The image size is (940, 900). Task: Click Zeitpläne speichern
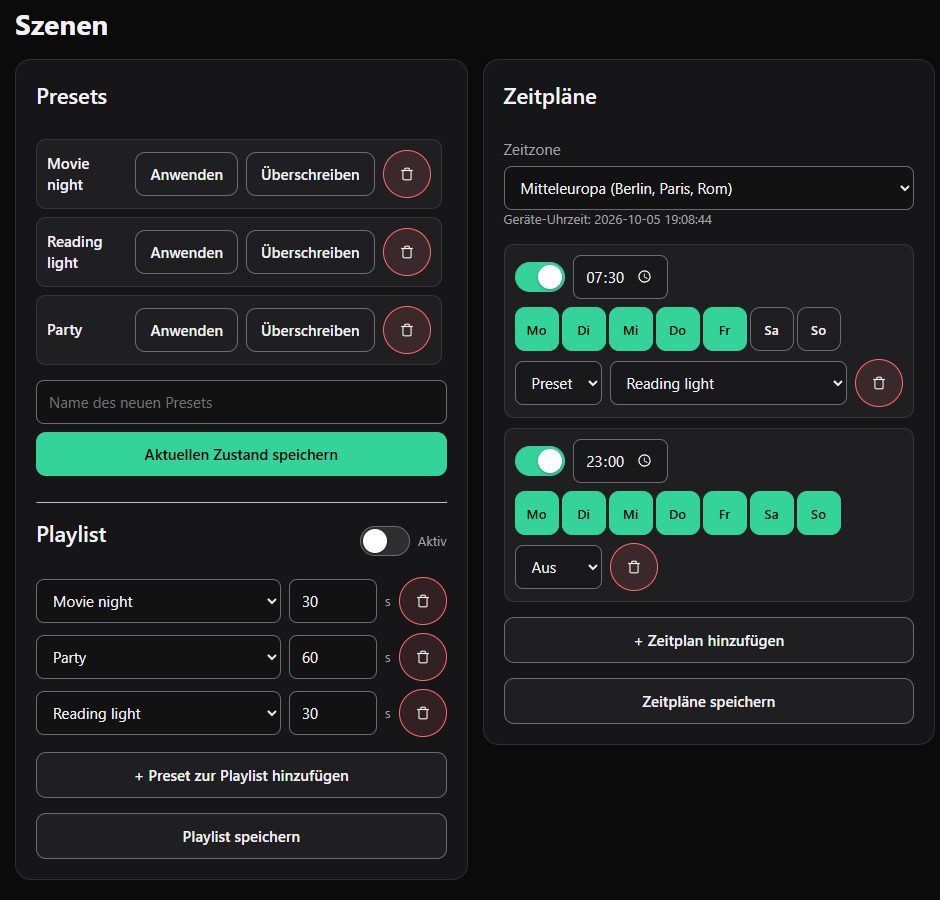[x=709, y=701]
